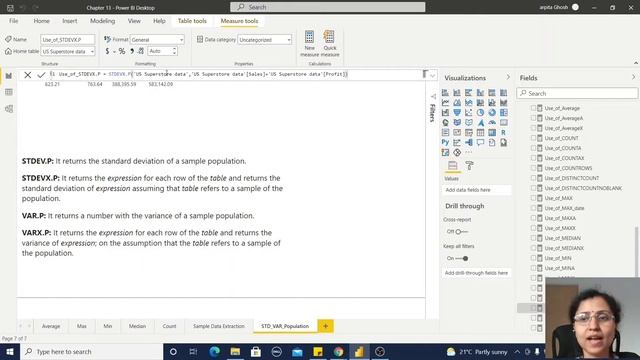Select the Pie chart visual
640x360 pixels.
click(x=480, y=113)
